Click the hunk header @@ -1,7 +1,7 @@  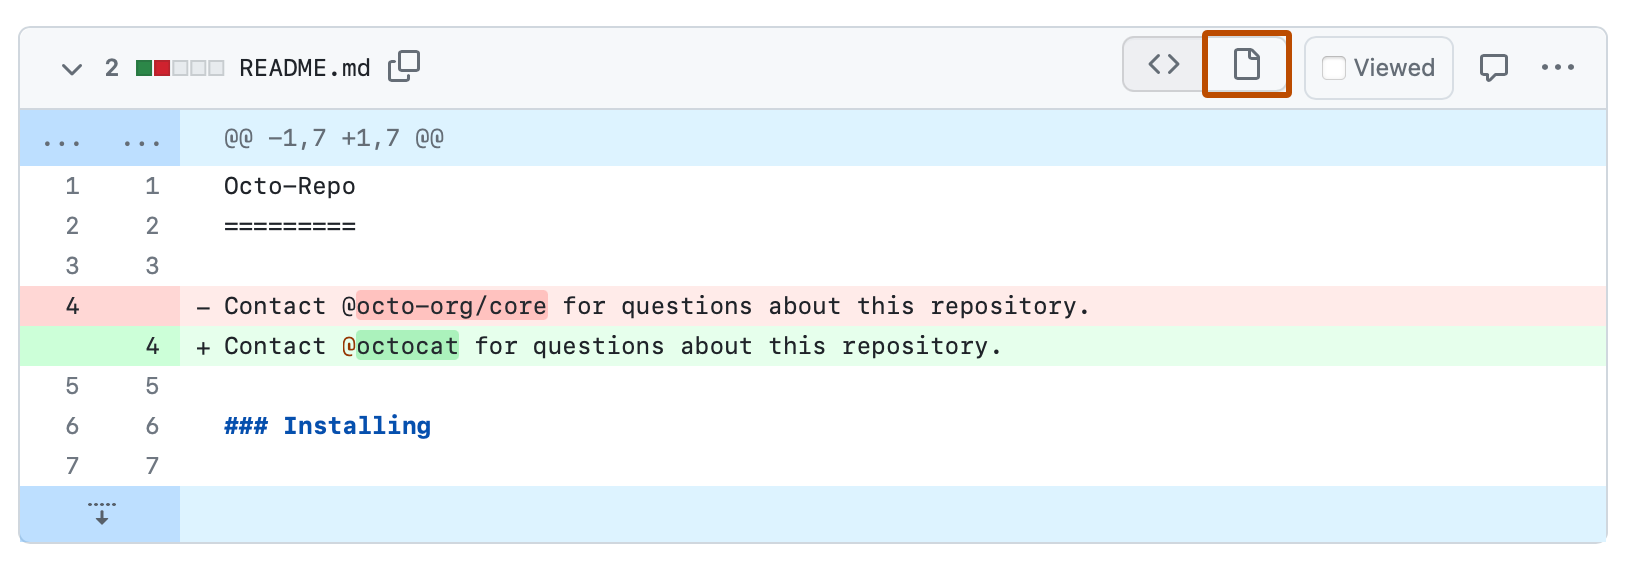point(333,138)
